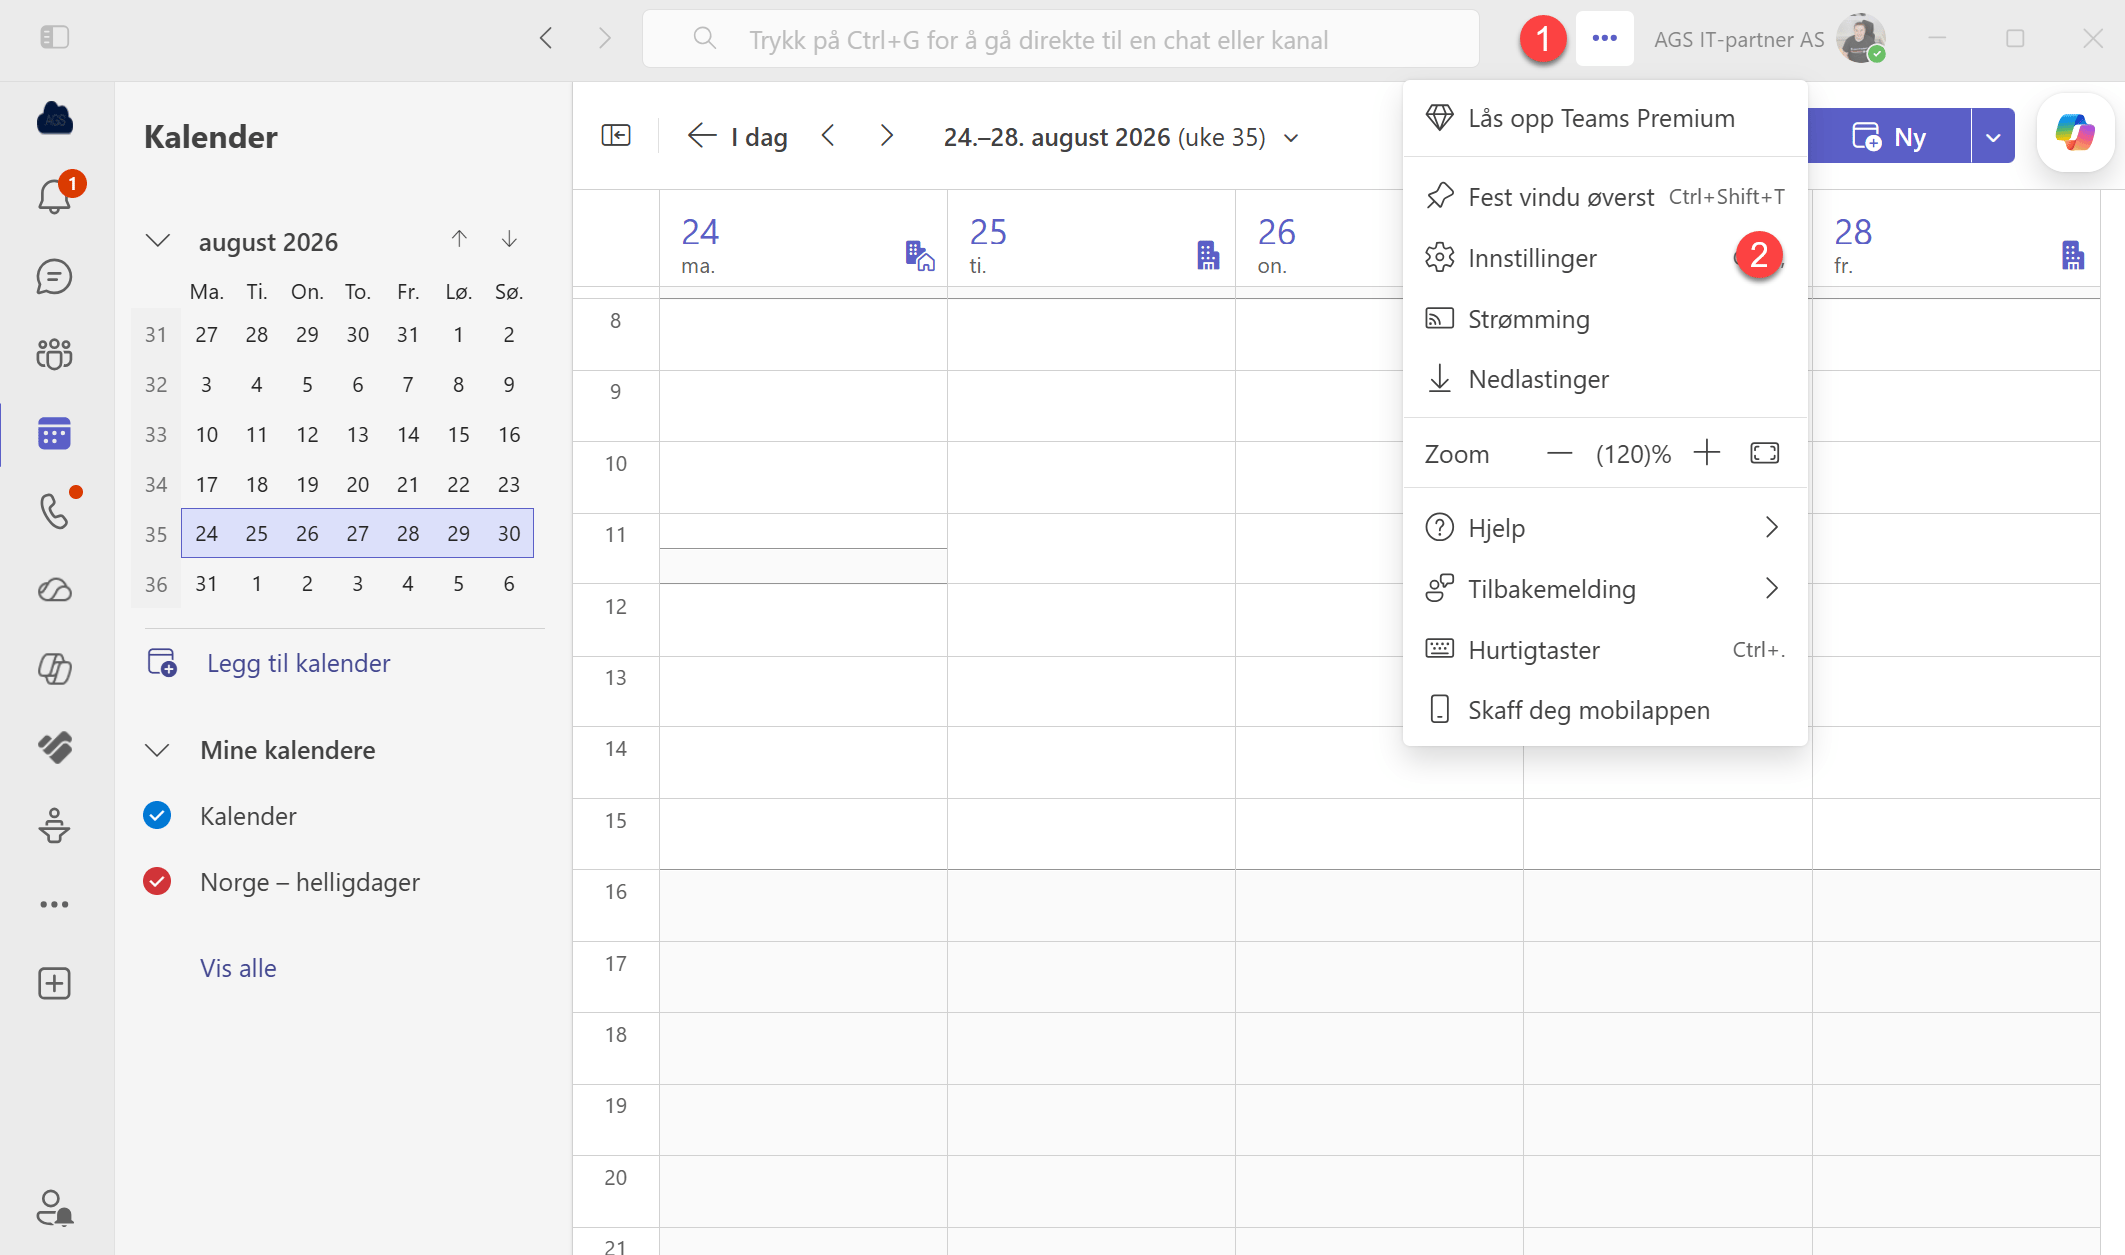Go back with the history arrow
This screenshot has width=2125, height=1255.
[546, 38]
